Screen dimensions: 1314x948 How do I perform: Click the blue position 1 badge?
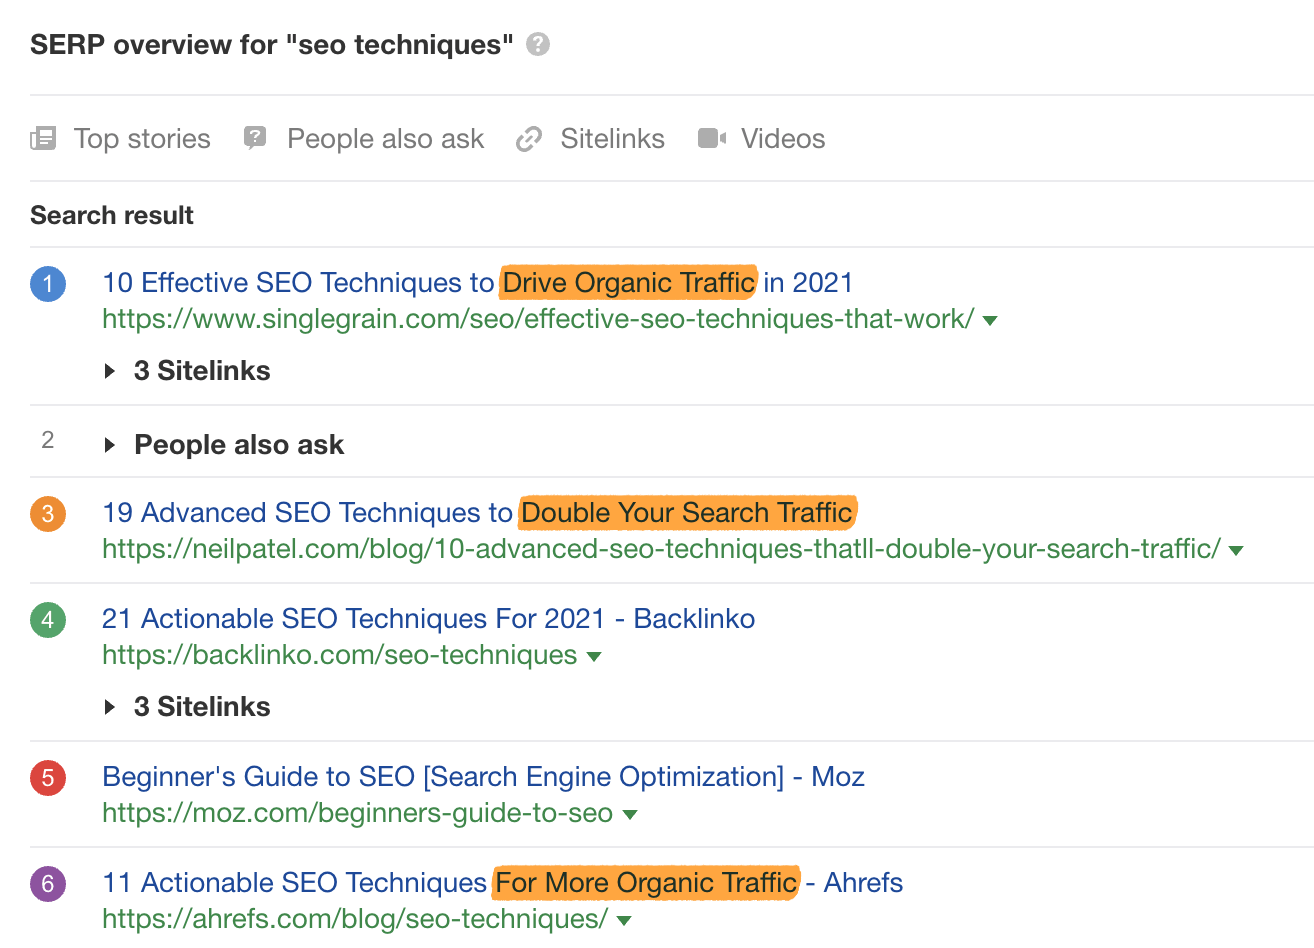click(x=47, y=284)
